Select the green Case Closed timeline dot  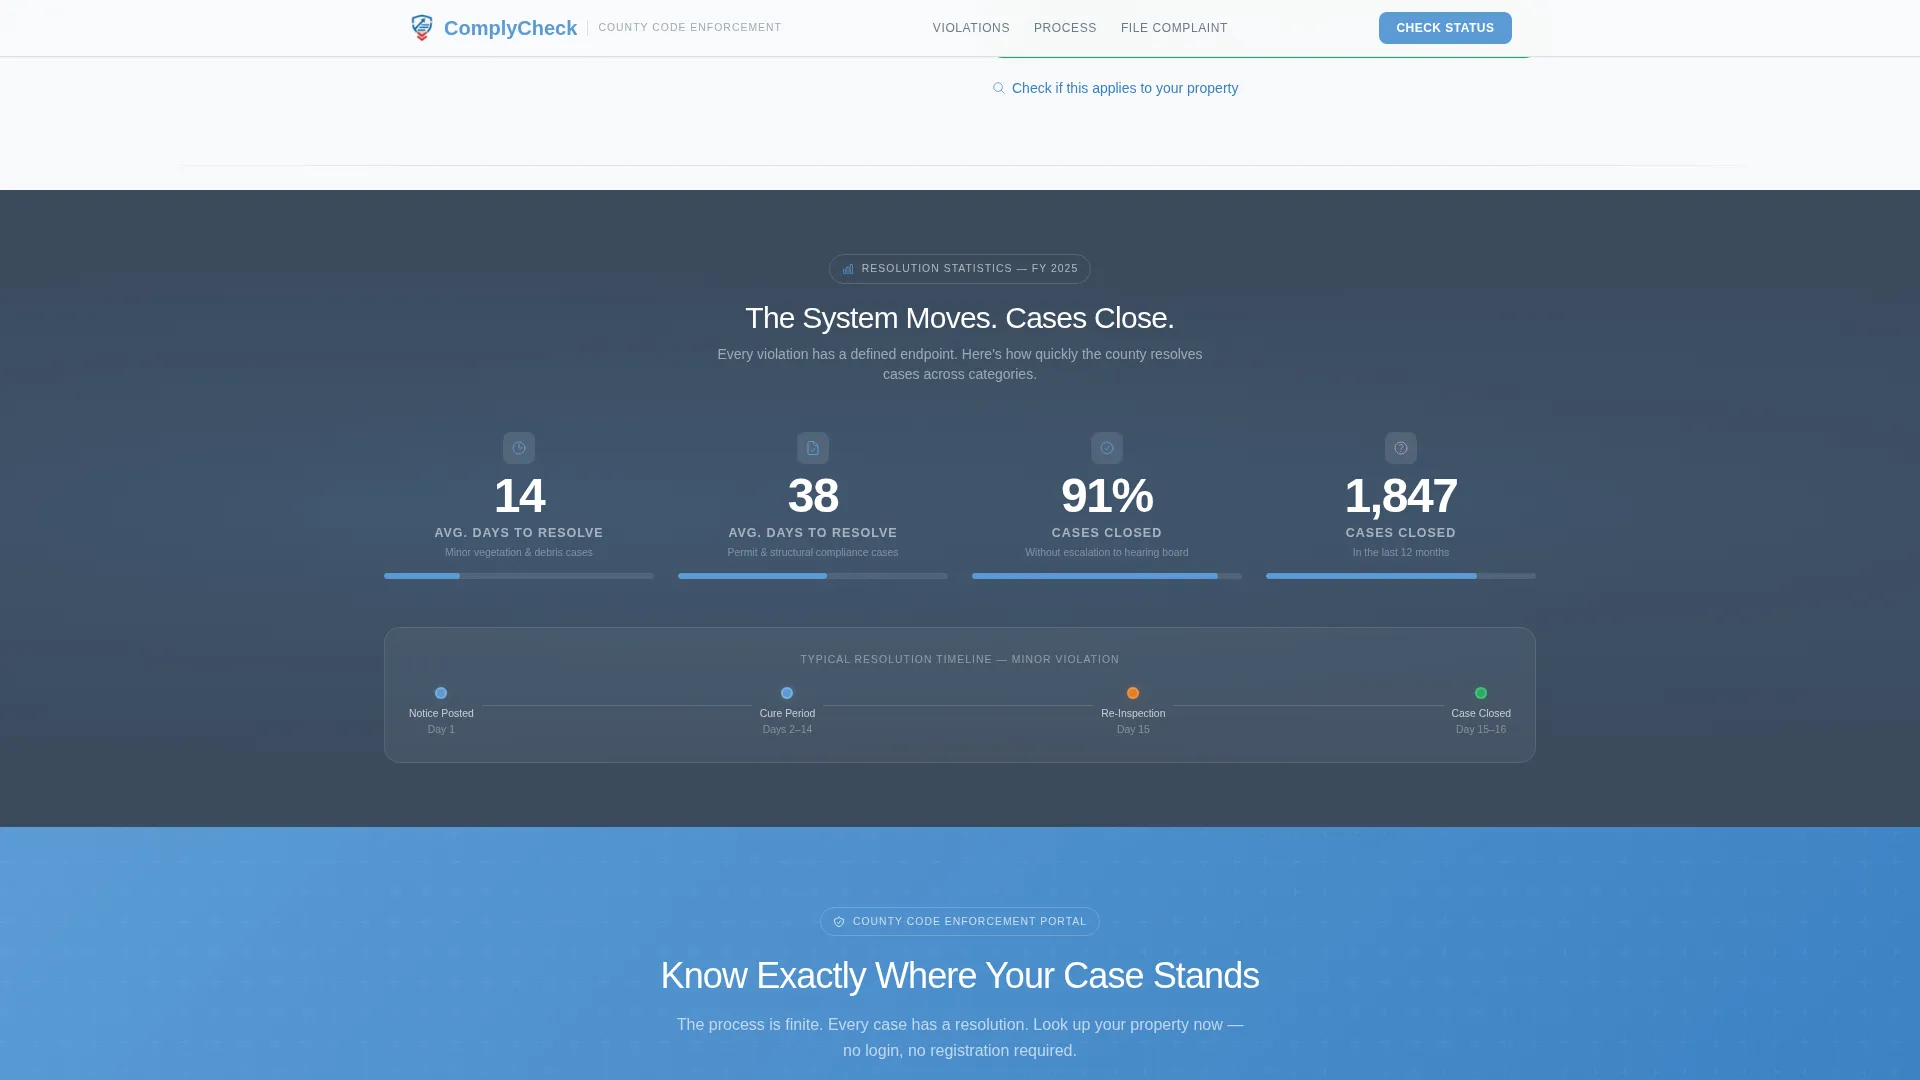(1481, 693)
